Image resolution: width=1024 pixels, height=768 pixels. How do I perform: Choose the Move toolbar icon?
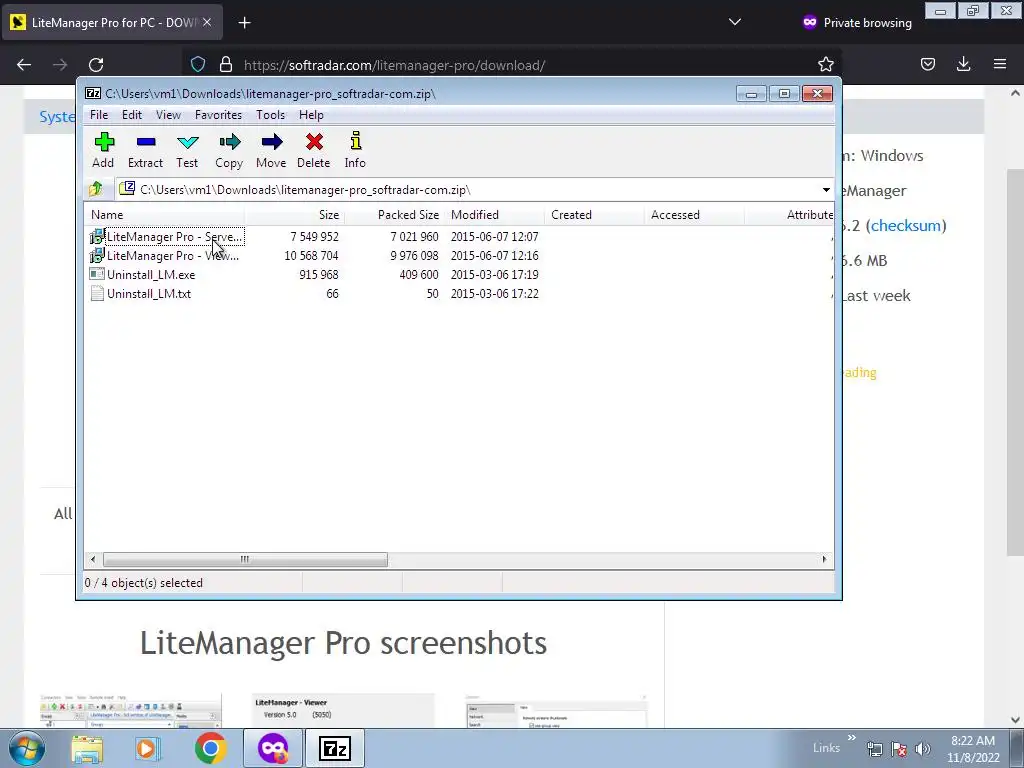coord(271,150)
